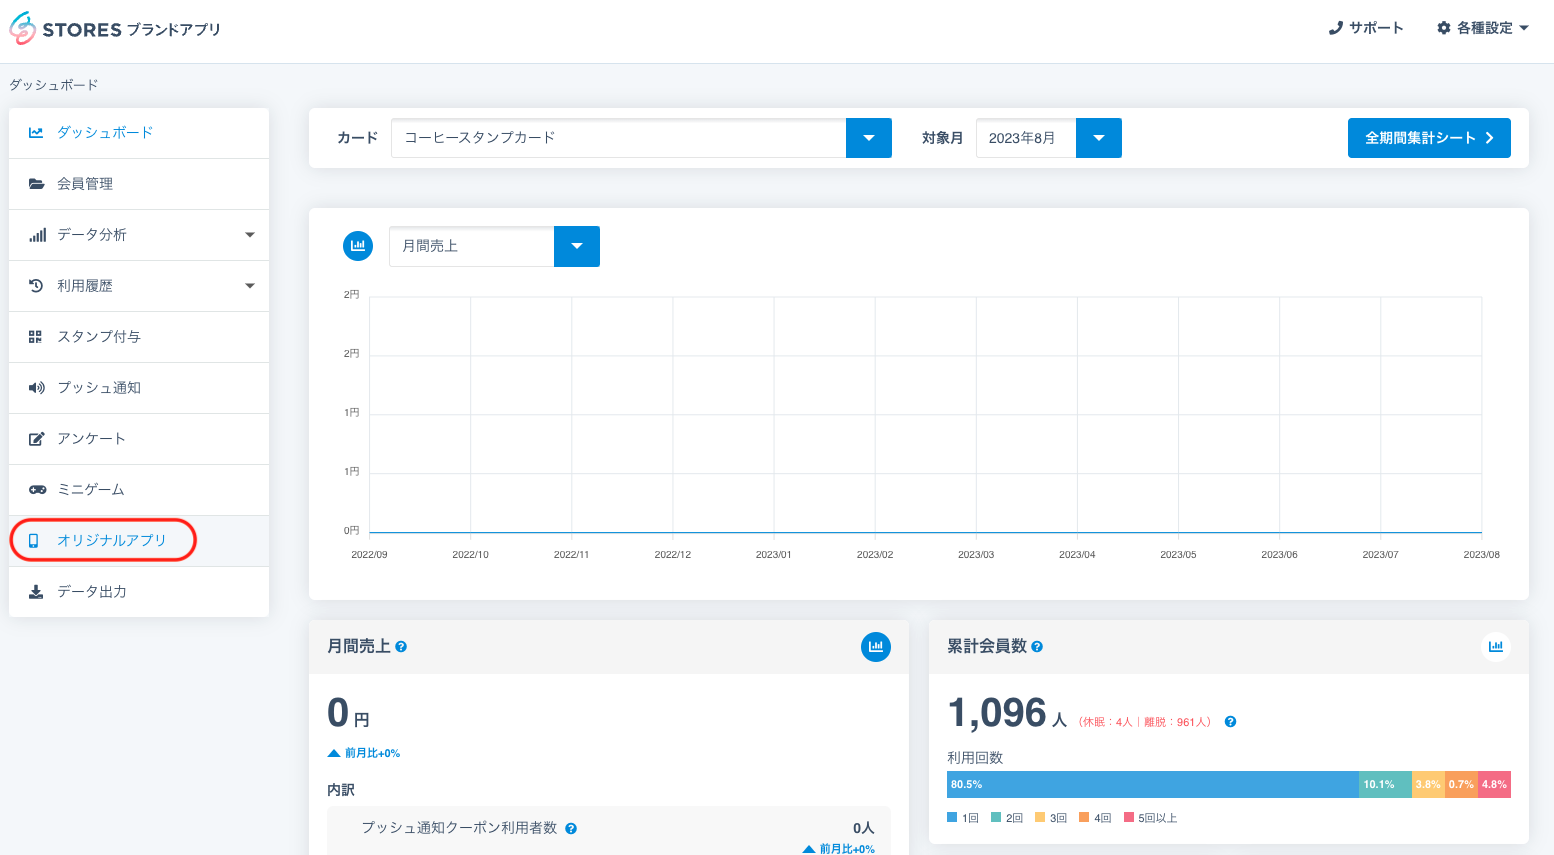
Task: Open プッシュ通知 in the sidebar
Action: (x=139, y=388)
